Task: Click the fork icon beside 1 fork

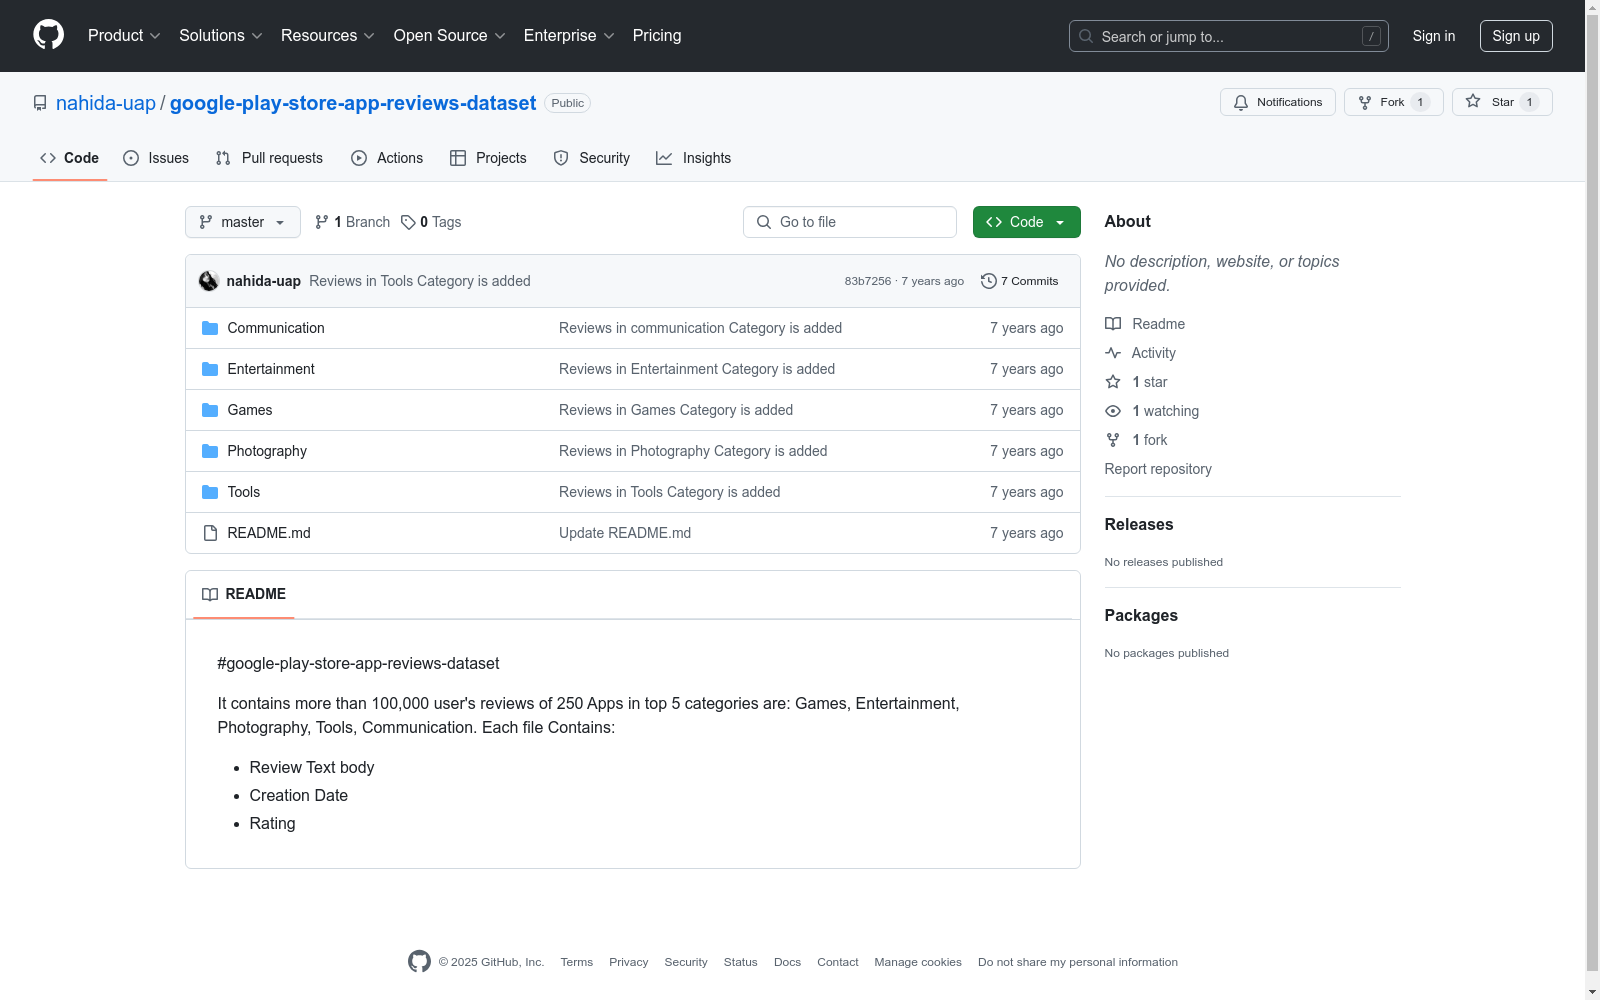Action: 1113,440
